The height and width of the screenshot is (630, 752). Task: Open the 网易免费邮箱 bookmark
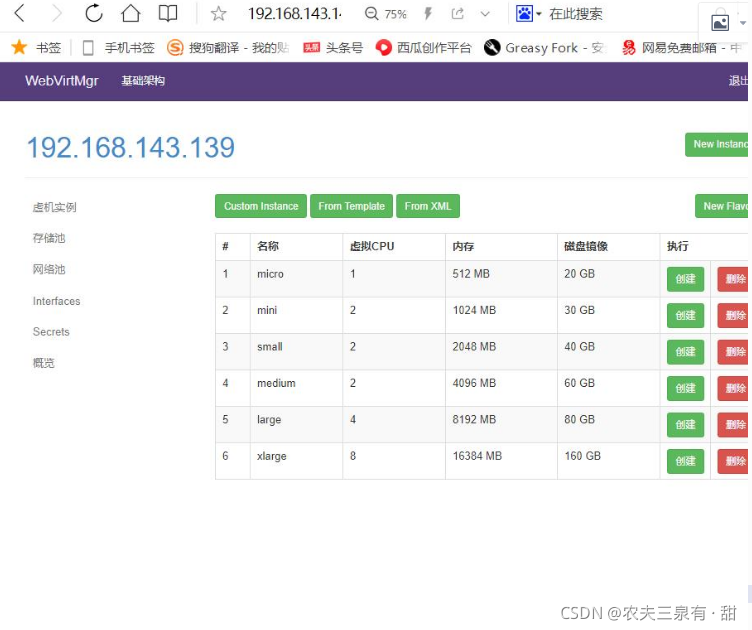tap(681, 47)
